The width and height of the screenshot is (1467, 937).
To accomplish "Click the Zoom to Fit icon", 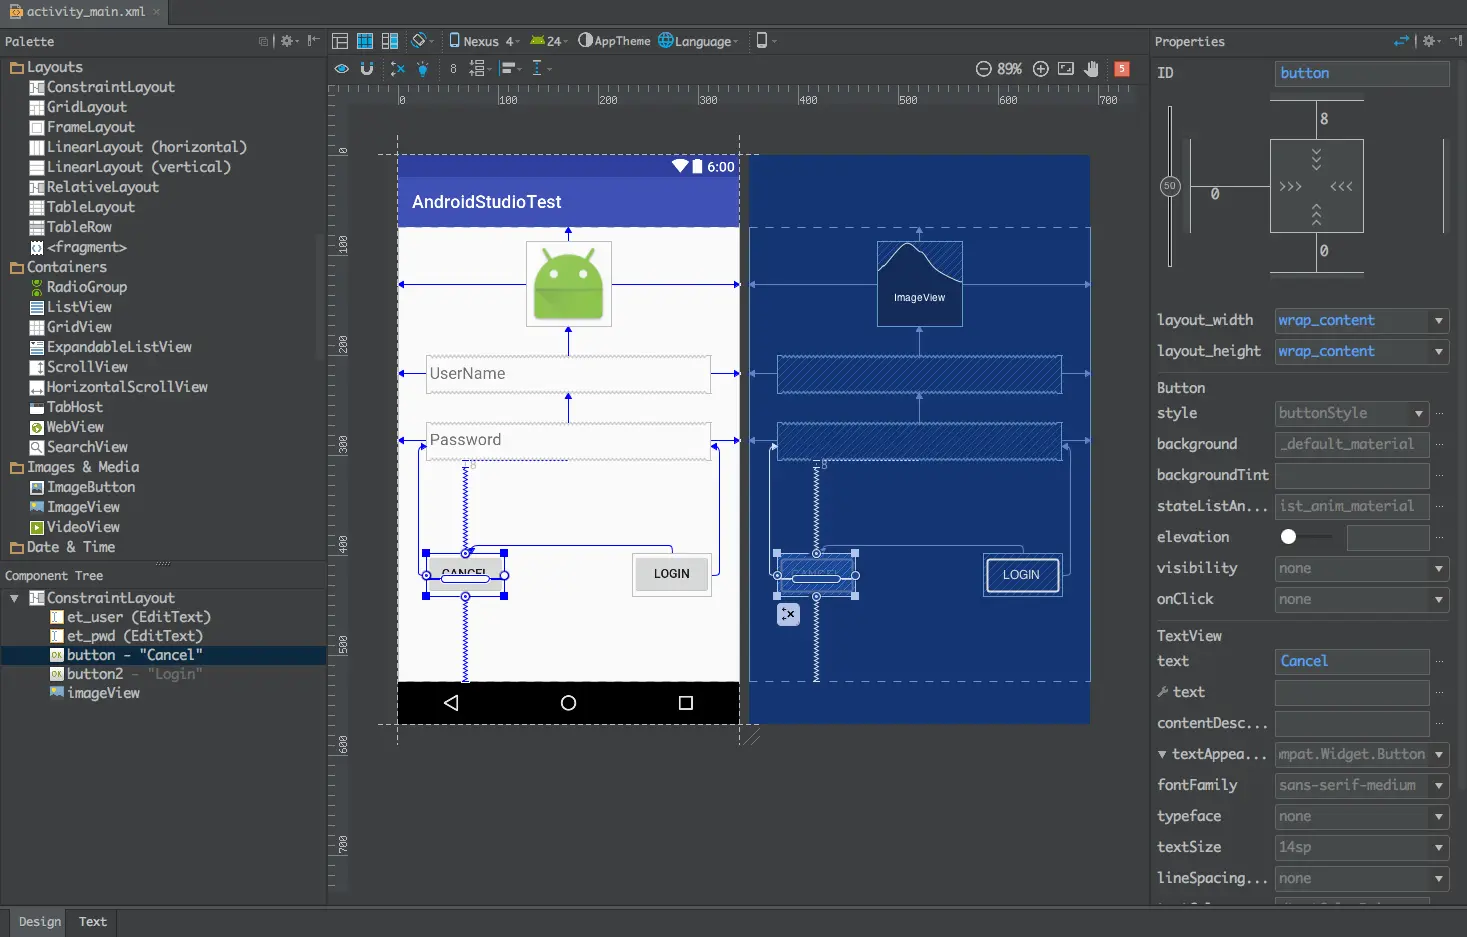I will coord(1066,69).
